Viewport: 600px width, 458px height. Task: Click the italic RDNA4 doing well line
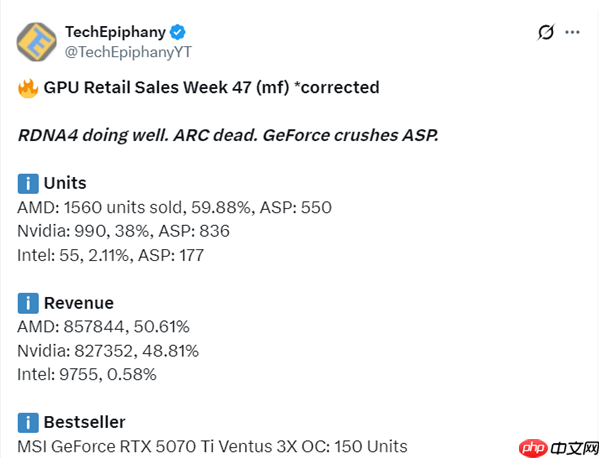pyautogui.click(x=228, y=136)
